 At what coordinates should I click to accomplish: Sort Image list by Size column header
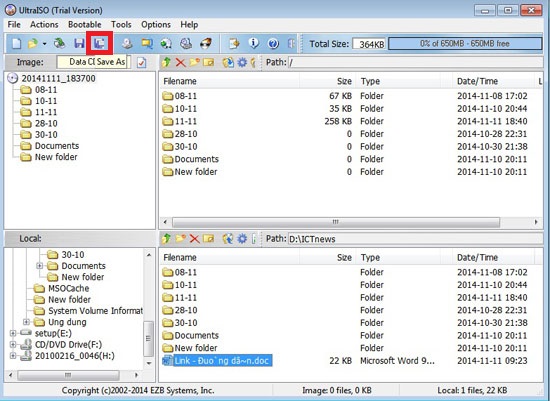(x=328, y=81)
